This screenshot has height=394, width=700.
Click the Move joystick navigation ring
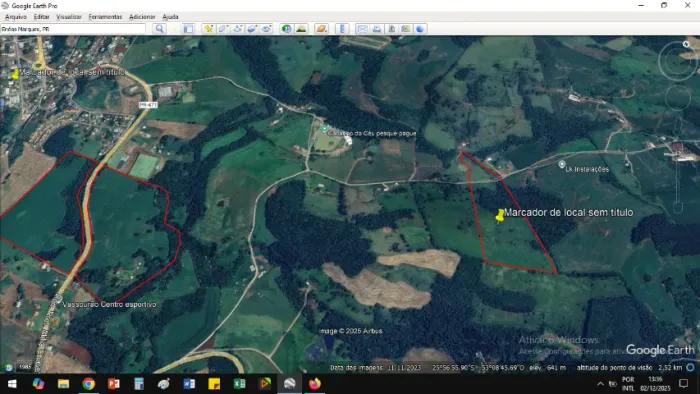pos(678,97)
